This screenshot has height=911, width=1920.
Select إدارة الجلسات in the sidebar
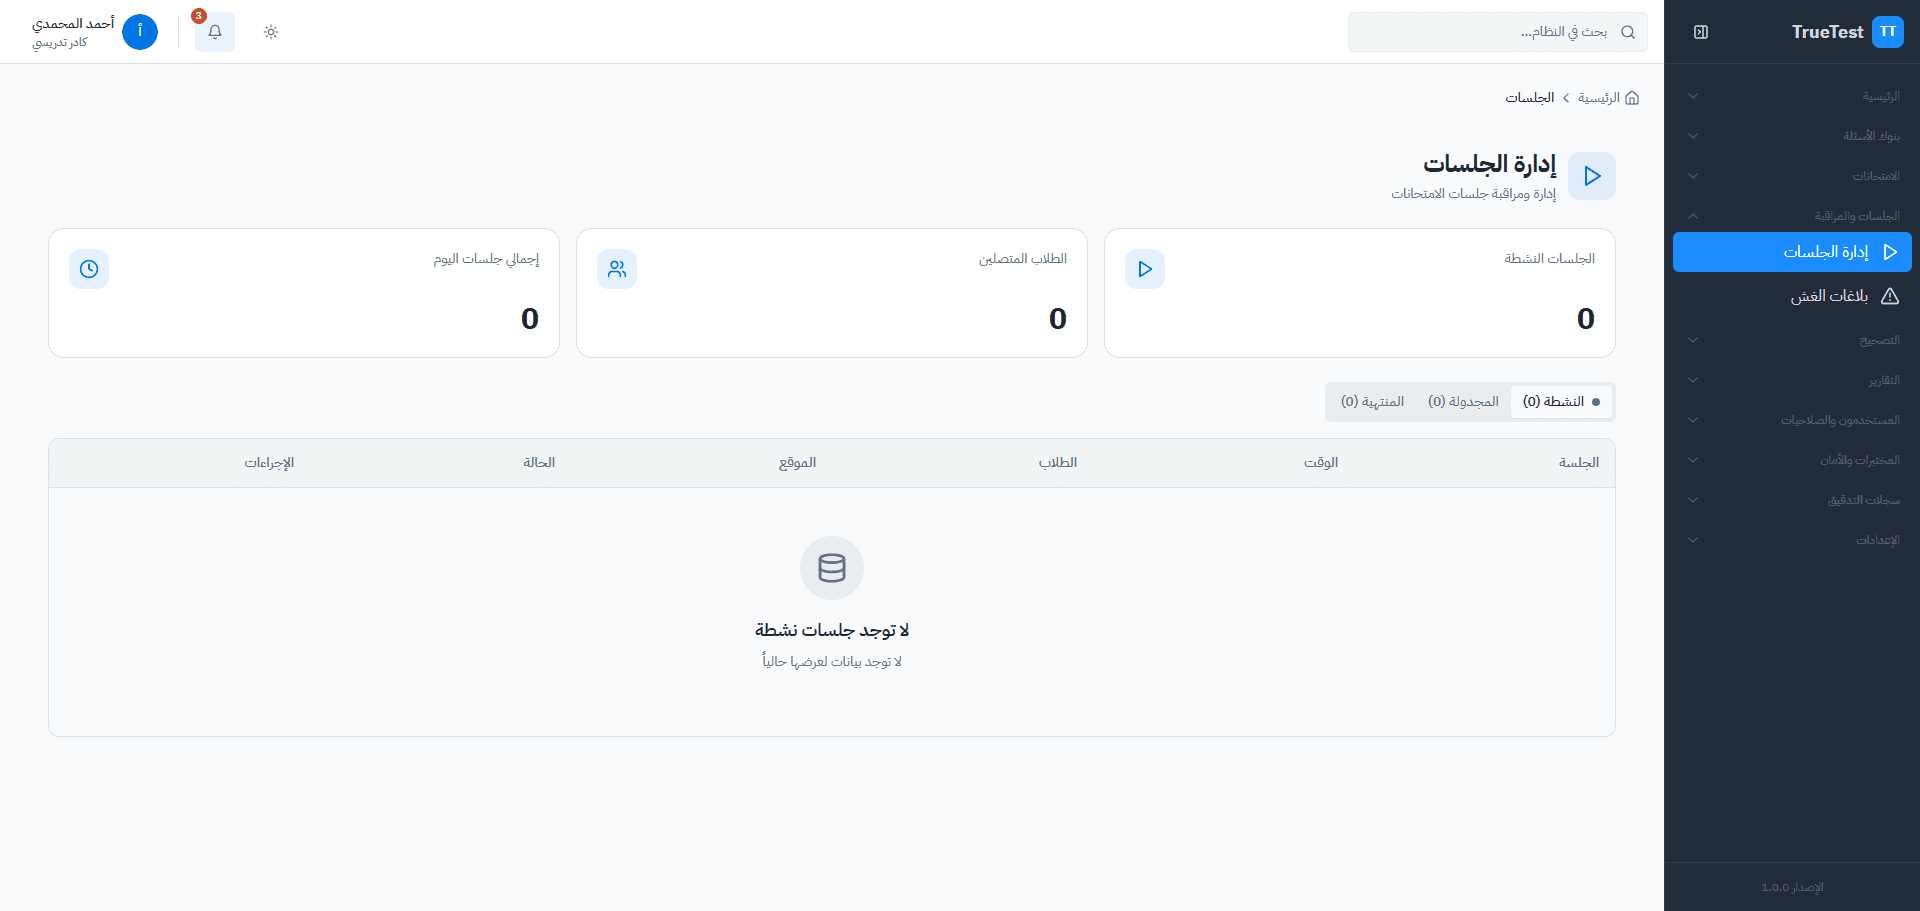point(1792,252)
